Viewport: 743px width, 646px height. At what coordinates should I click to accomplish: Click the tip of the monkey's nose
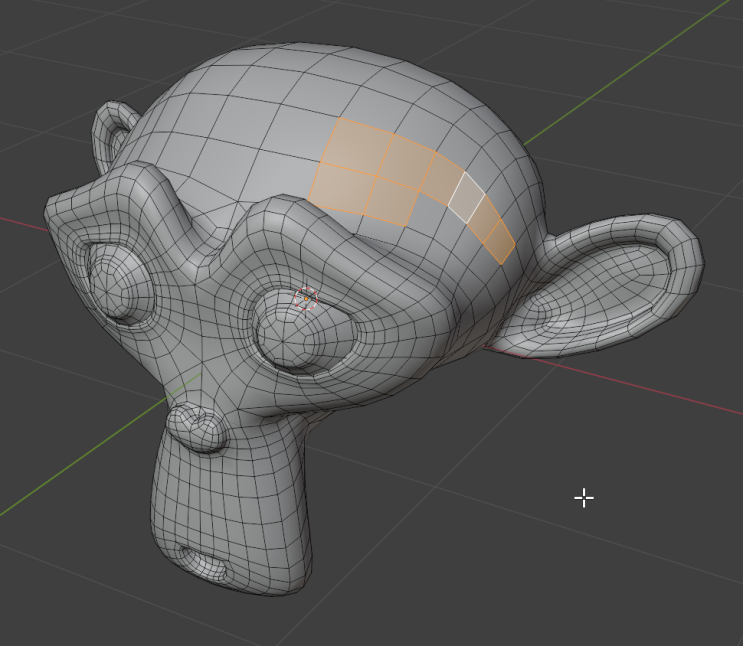pyautogui.click(x=197, y=428)
